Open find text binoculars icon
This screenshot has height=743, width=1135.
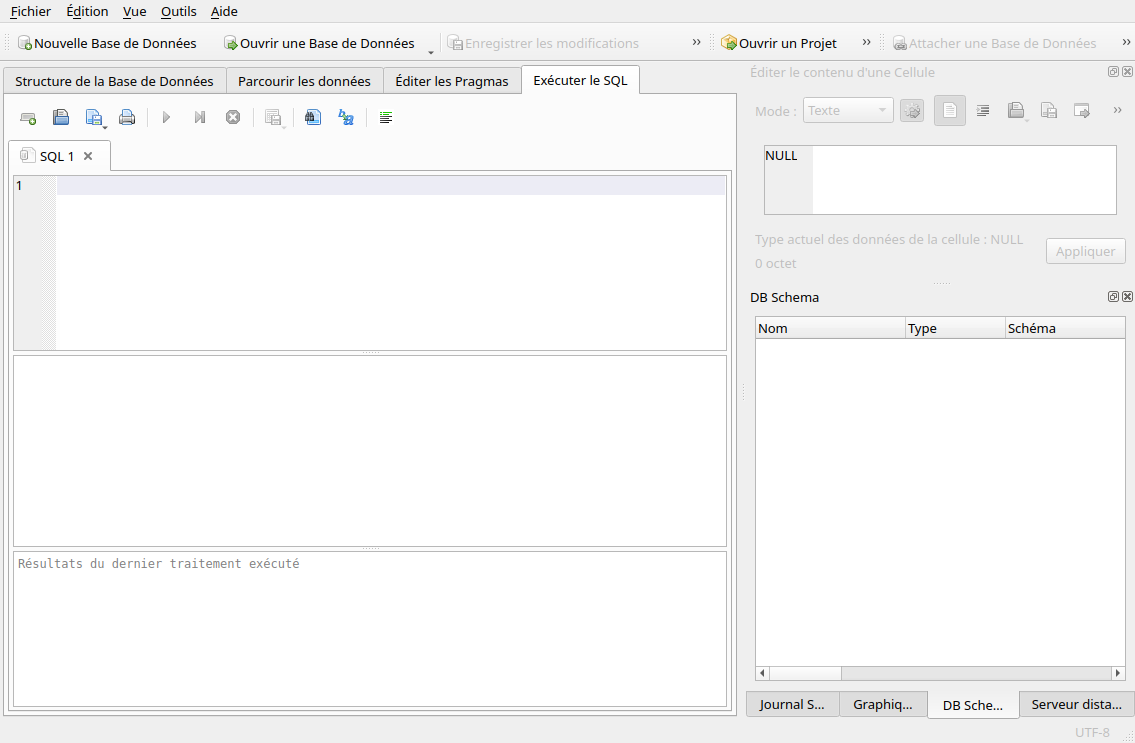pyautogui.click(x=313, y=118)
